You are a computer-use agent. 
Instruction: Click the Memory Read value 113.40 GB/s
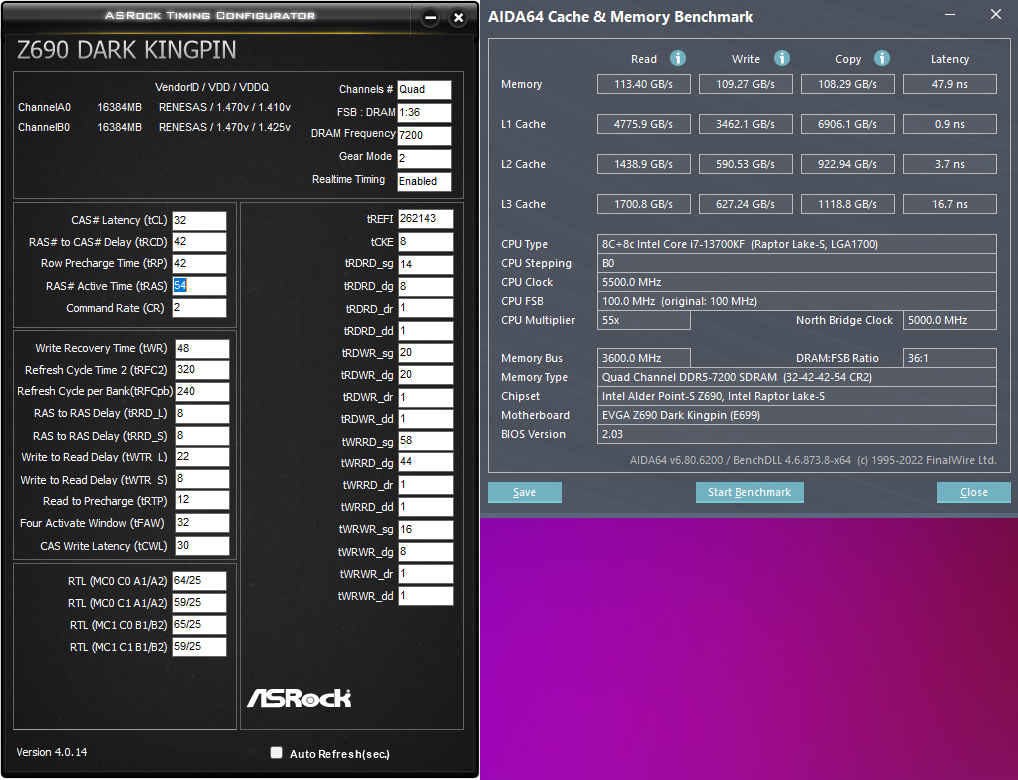pos(643,84)
